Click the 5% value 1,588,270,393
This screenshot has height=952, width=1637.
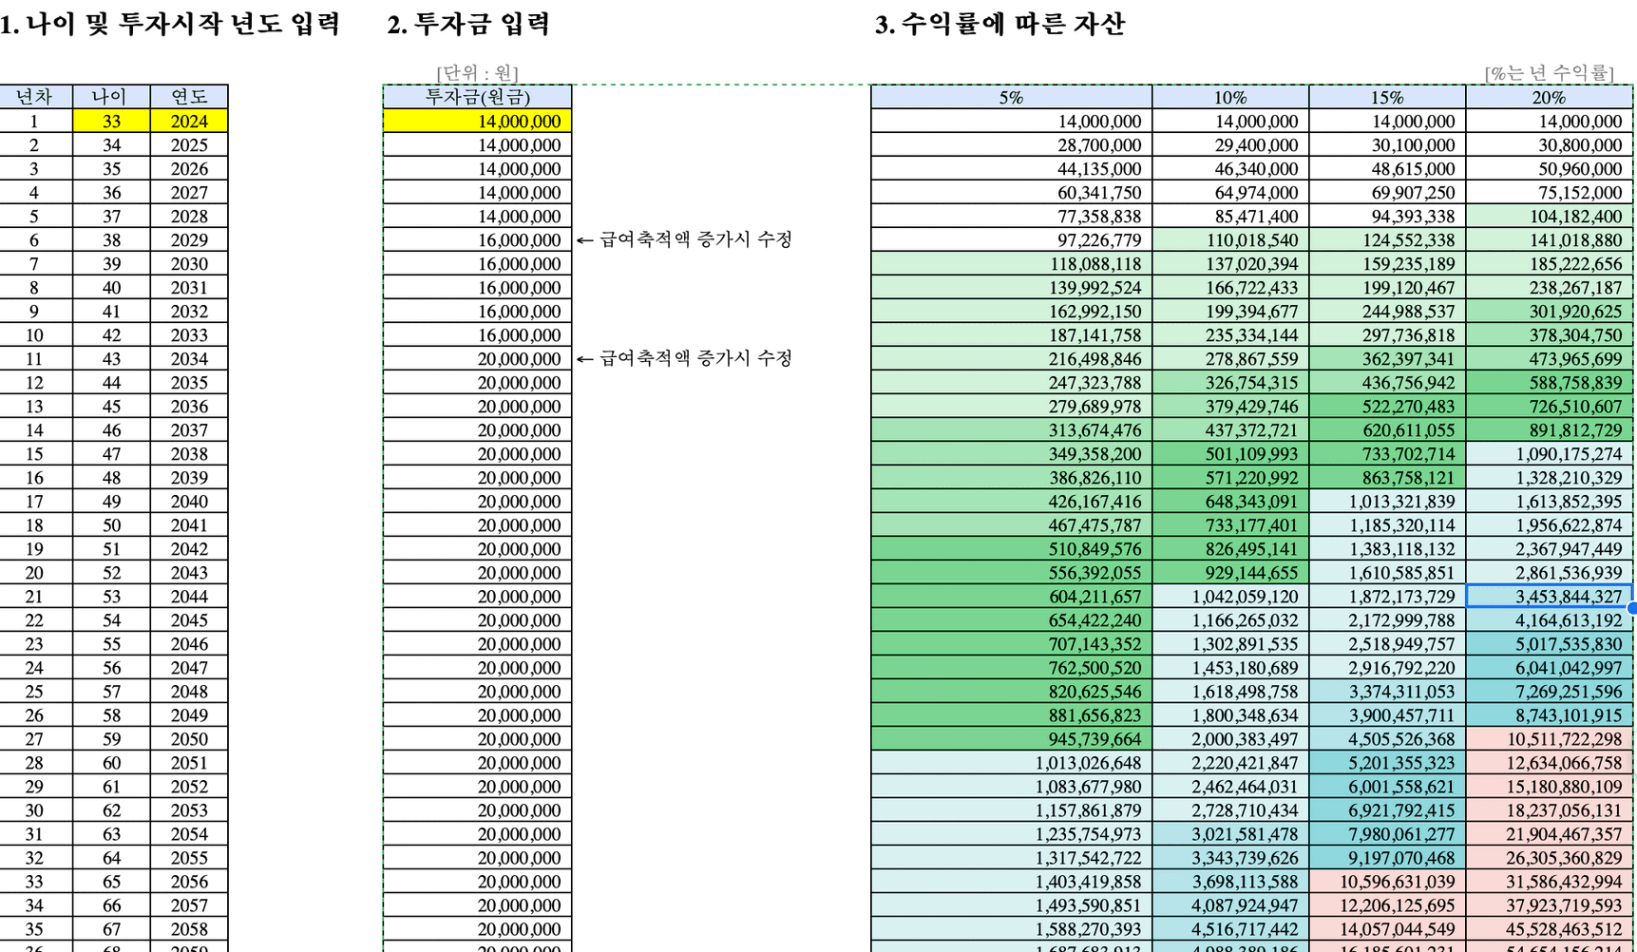(1011, 929)
